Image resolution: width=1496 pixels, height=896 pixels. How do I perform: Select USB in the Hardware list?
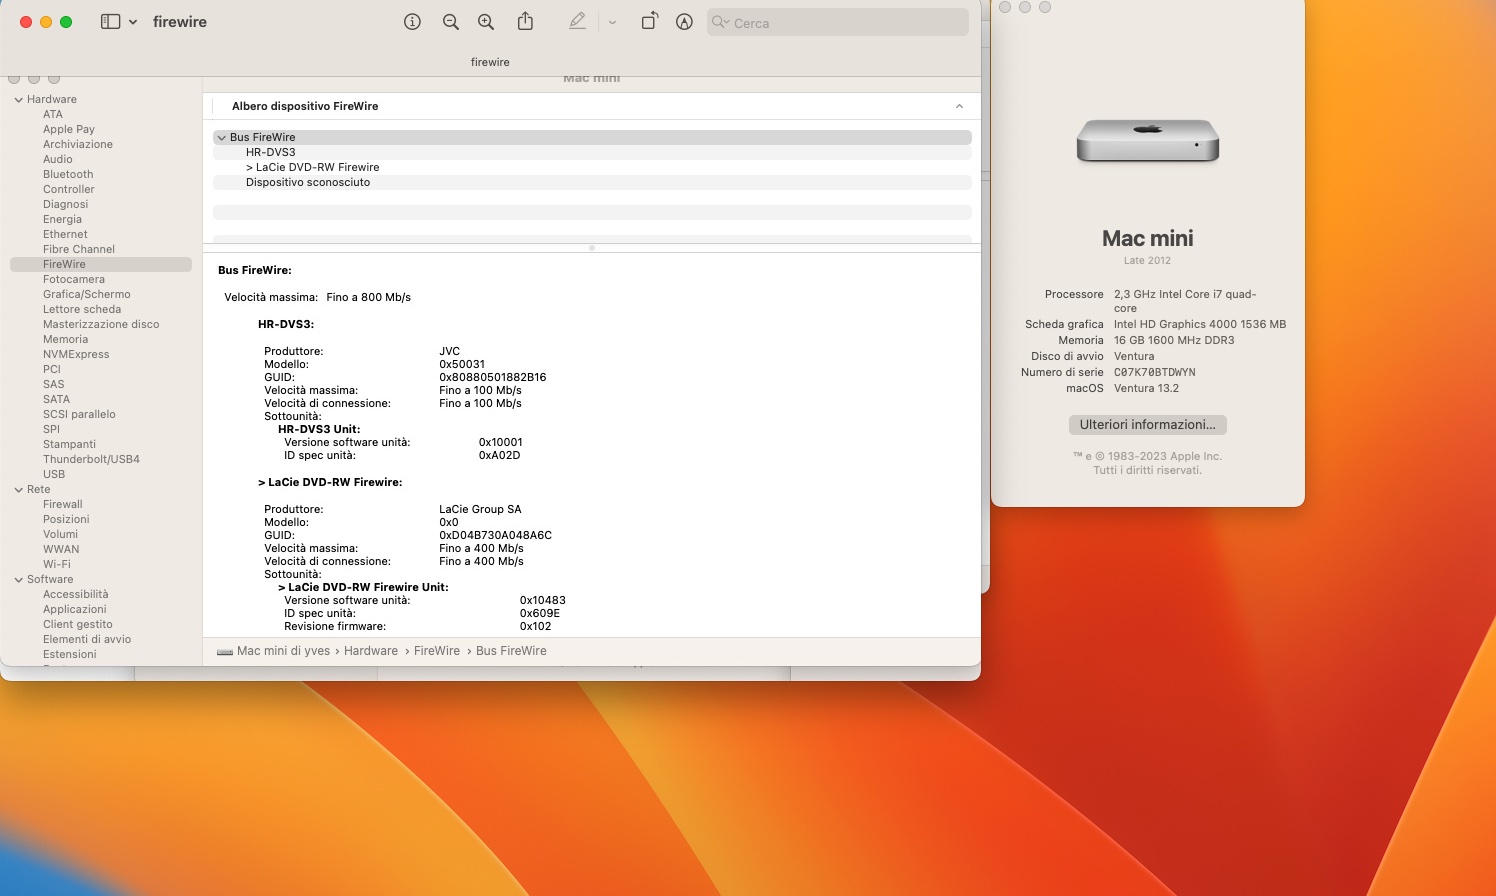click(54, 475)
